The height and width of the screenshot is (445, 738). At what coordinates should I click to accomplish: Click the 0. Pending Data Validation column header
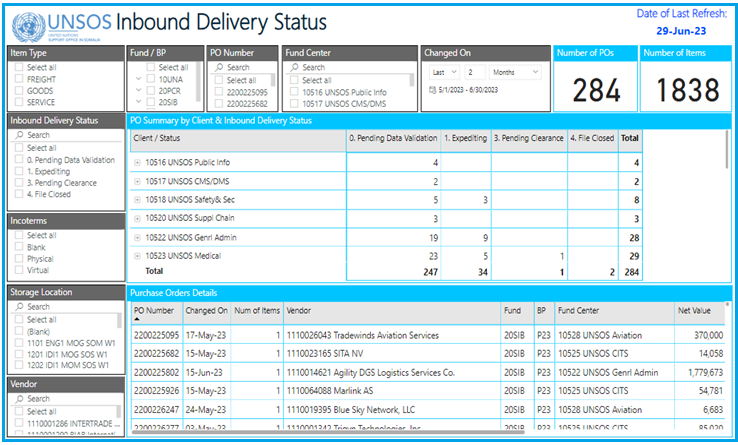[x=393, y=138]
